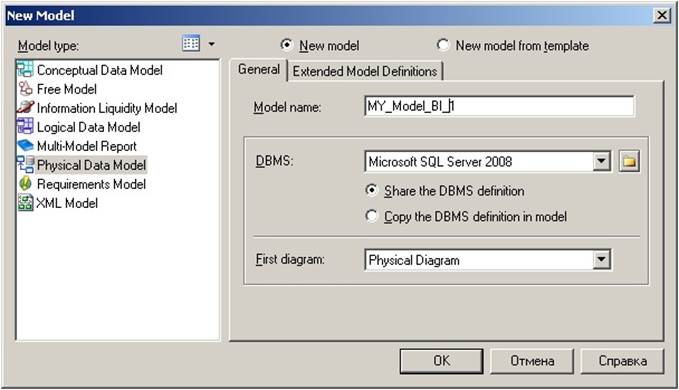Click the Logical Data Model icon
The width and height of the screenshot is (679, 390).
click(25, 127)
